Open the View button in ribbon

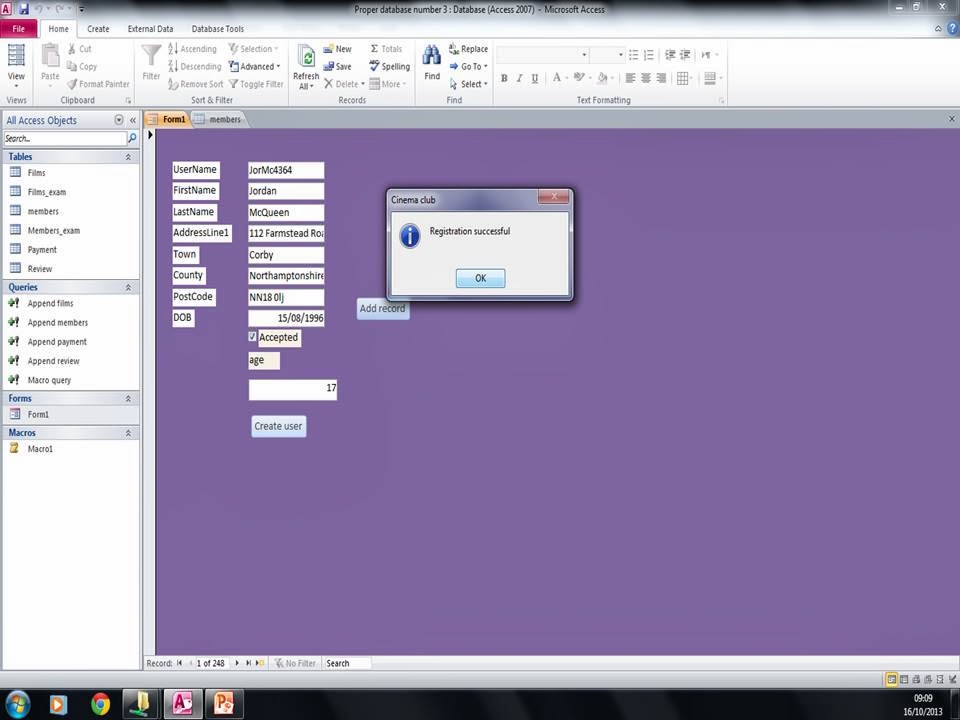click(x=16, y=66)
